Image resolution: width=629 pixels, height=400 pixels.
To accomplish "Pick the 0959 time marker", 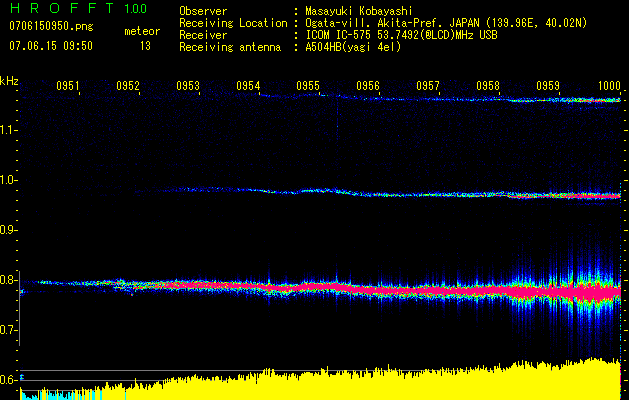I will [548, 87].
